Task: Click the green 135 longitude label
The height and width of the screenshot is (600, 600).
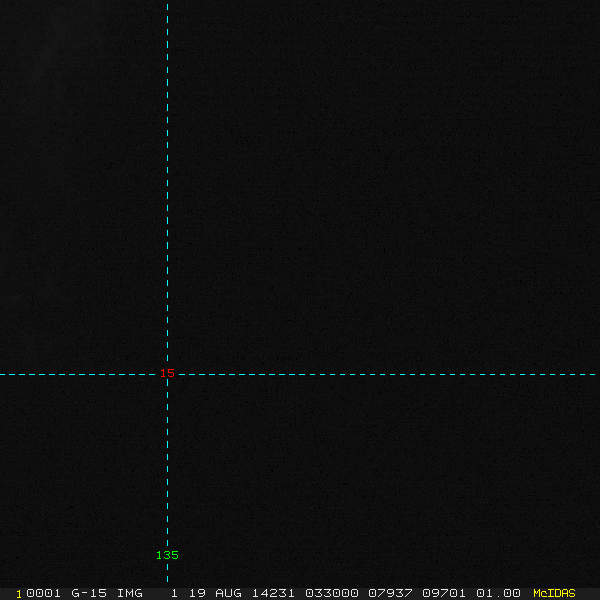Action: pyautogui.click(x=167, y=556)
